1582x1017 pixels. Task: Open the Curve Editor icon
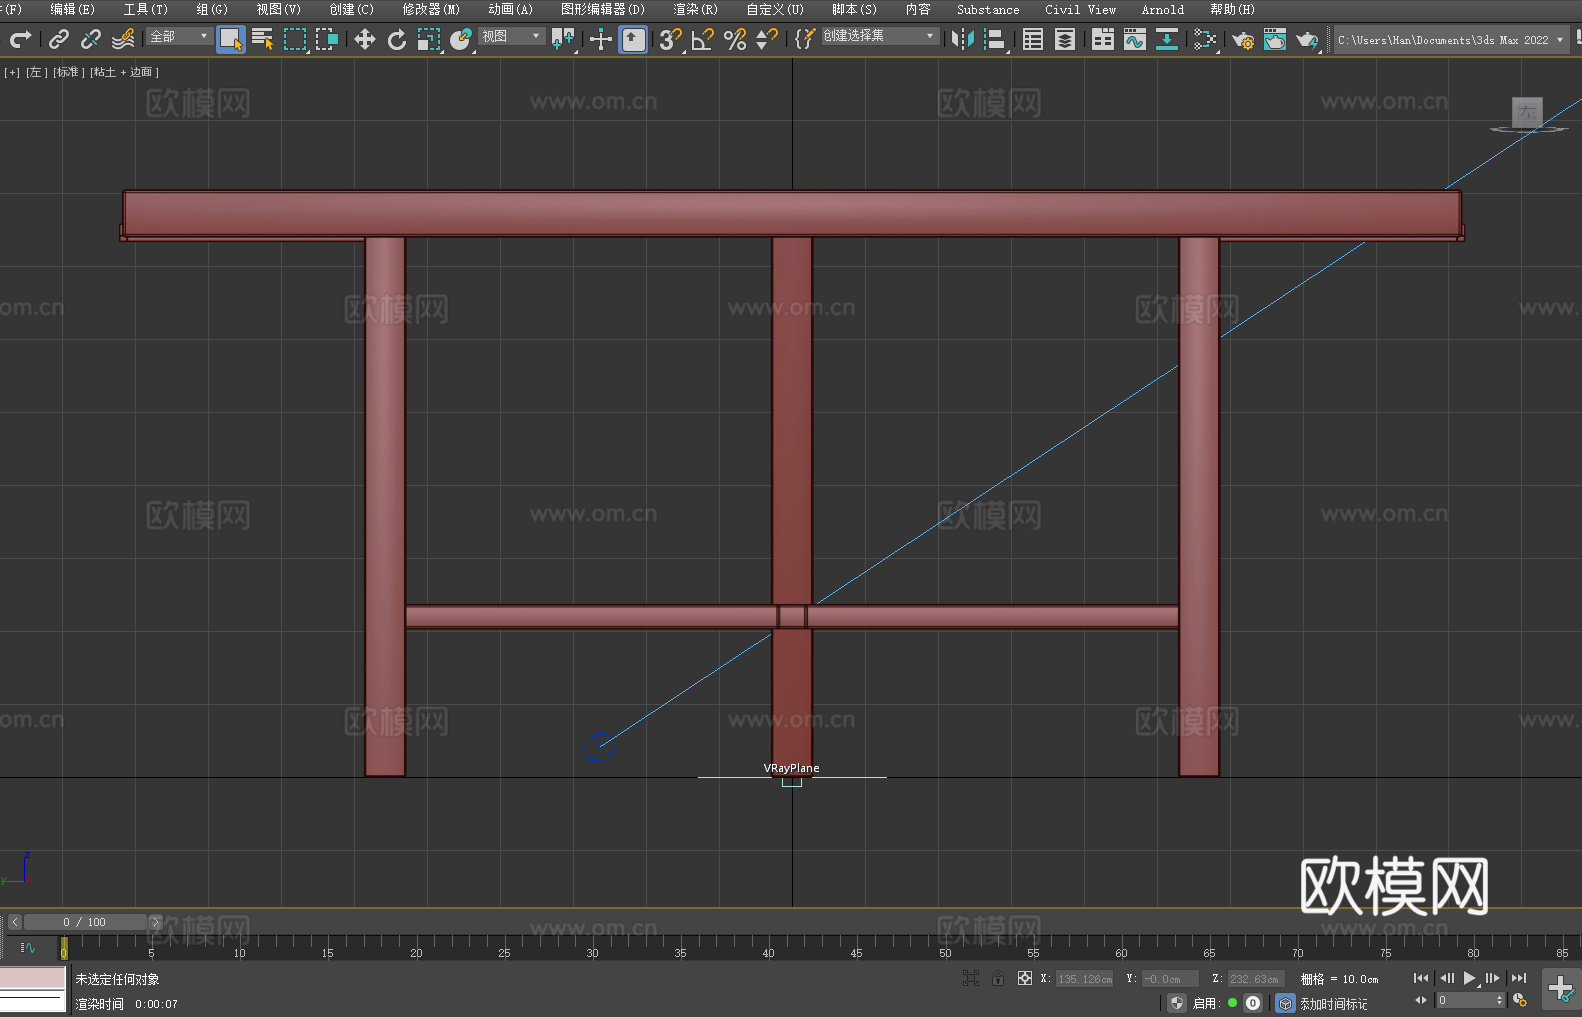pyautogui.click(x=1134, y=39)
